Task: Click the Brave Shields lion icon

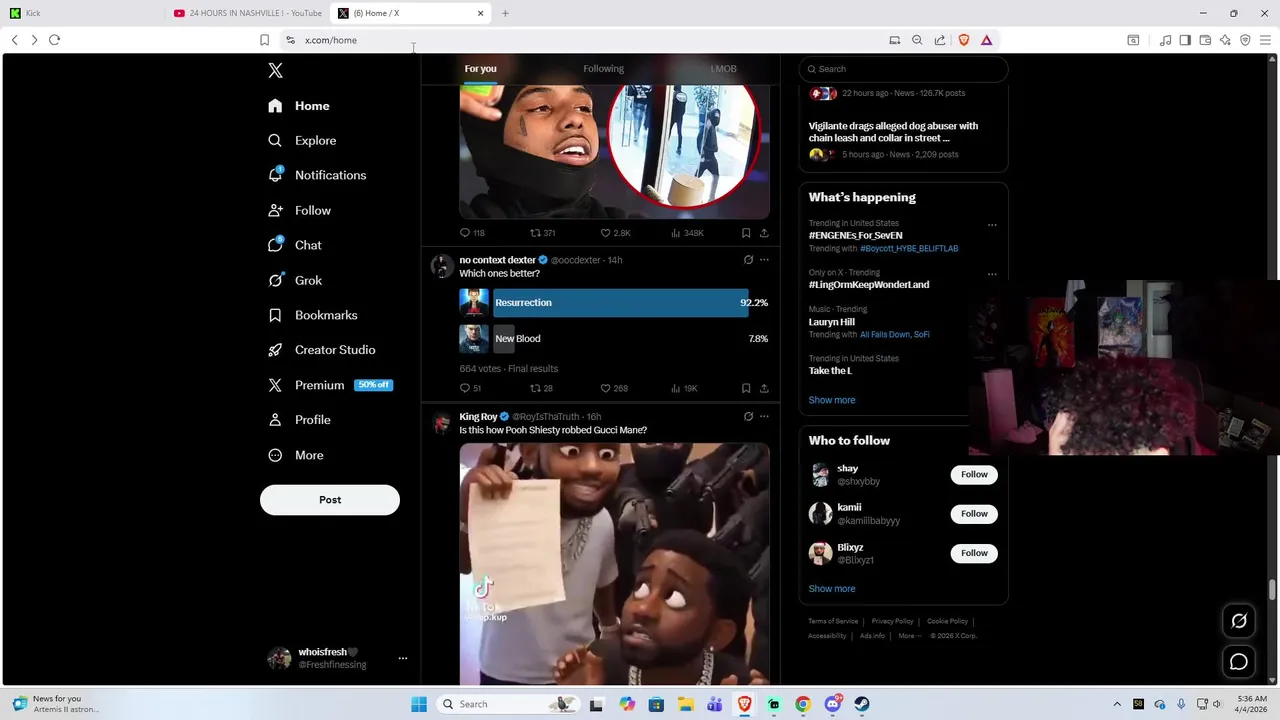Action: point(964,40)
